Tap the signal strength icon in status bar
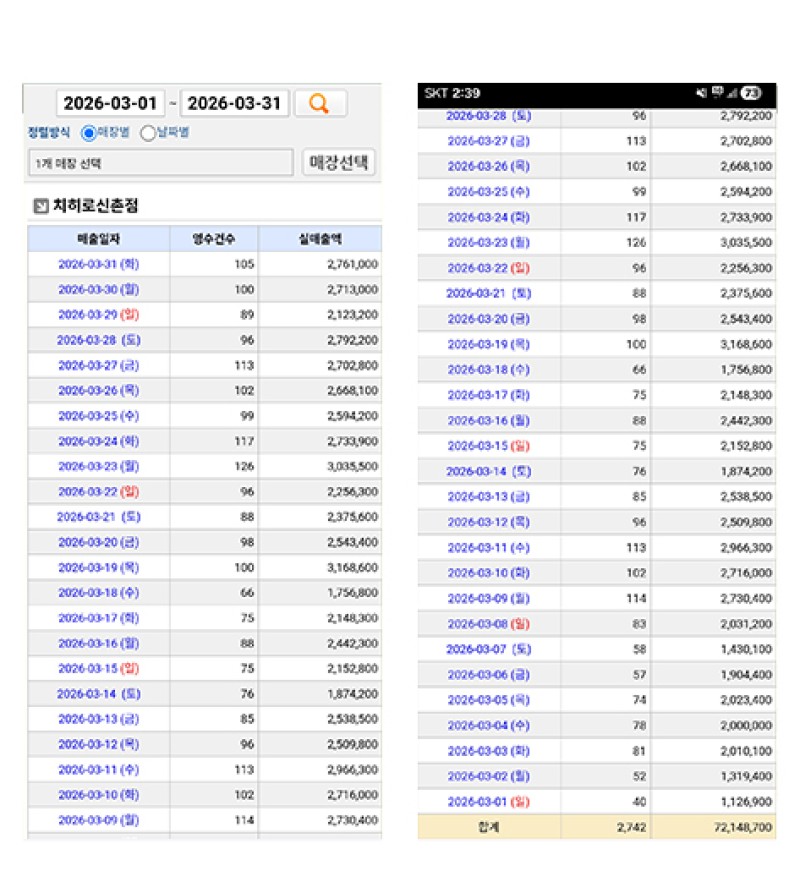The height and width of the screenshot is (893, 800). coord(732,93)
